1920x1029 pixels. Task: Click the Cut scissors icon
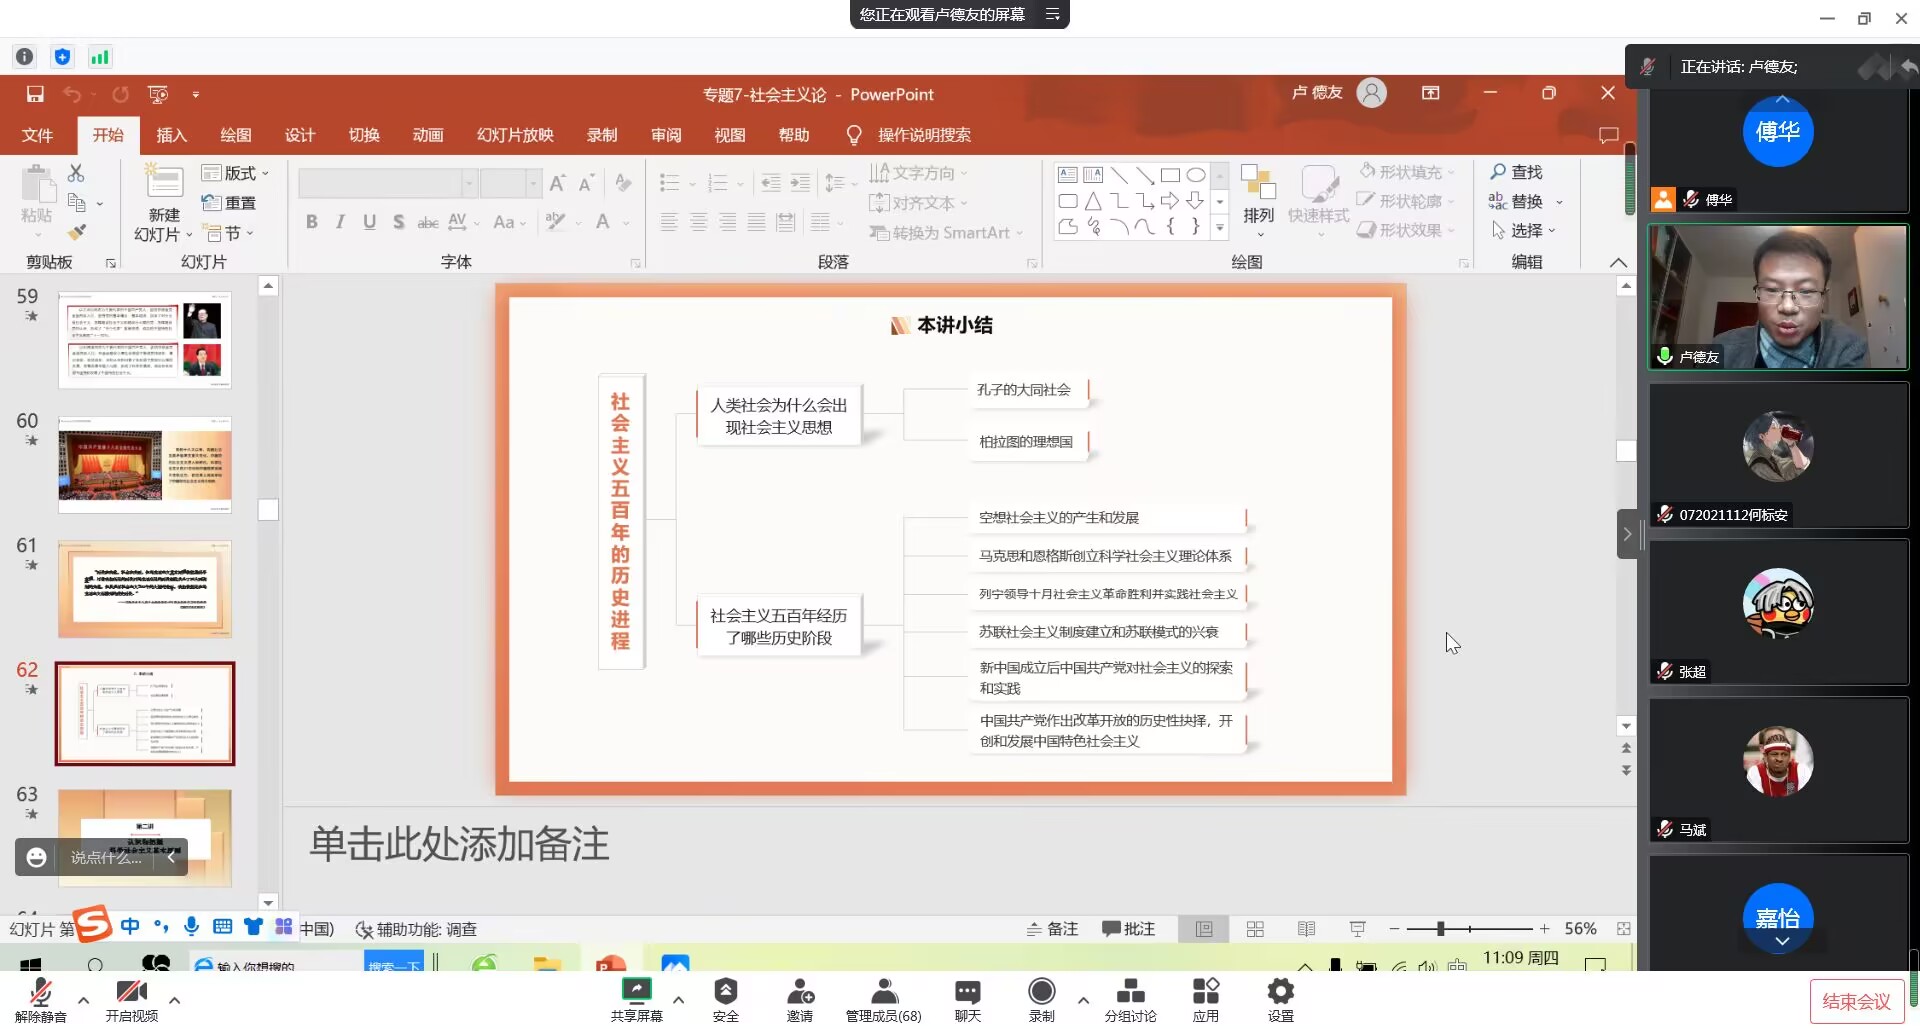point(76,173)
